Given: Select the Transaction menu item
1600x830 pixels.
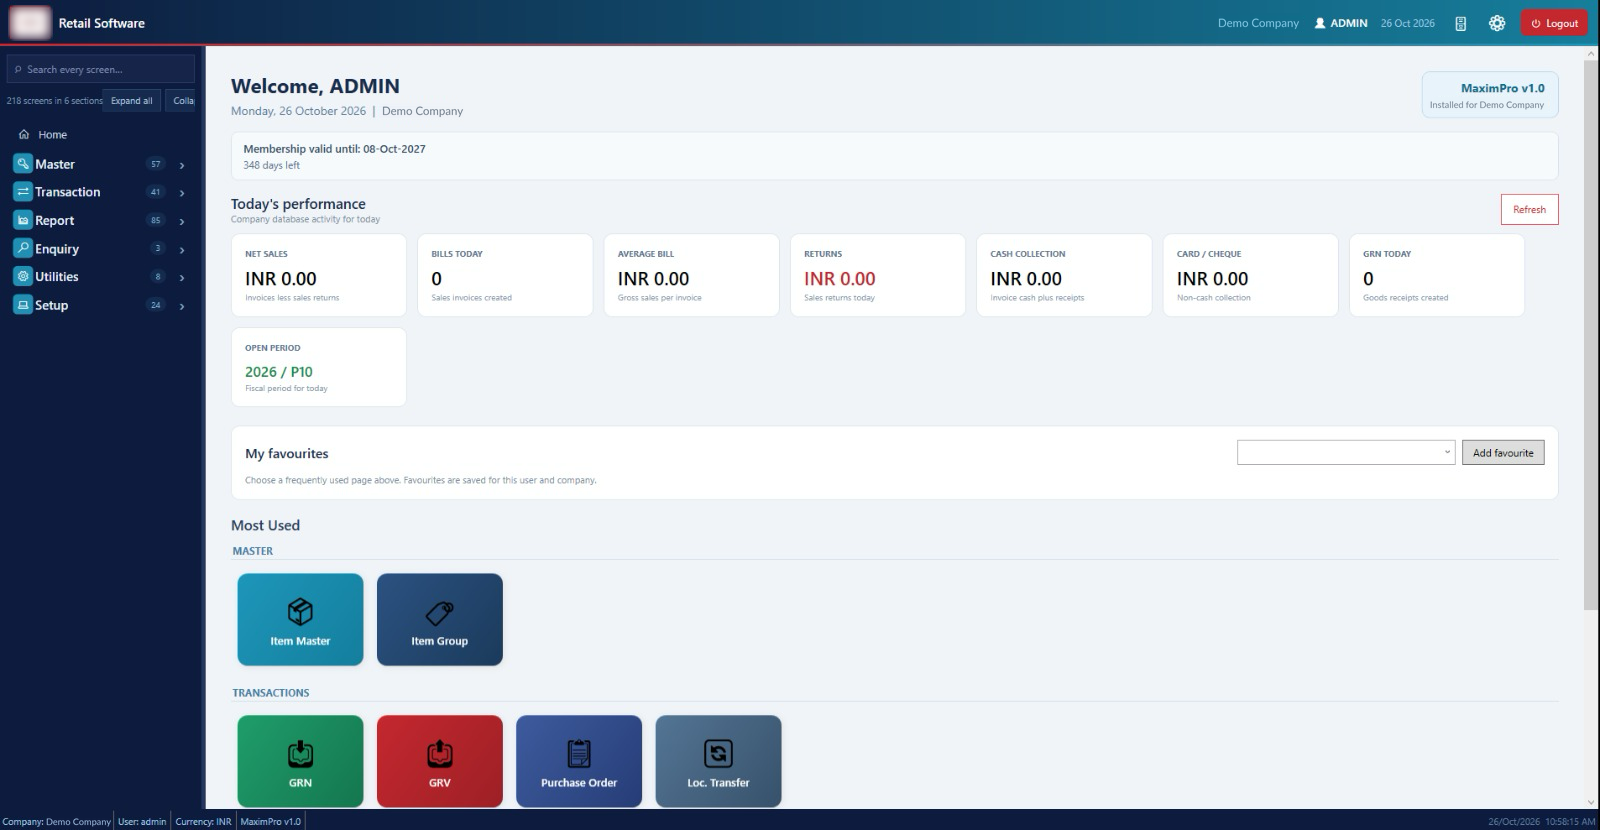Looking at the screenshot, I should click(x=100, y=192).
